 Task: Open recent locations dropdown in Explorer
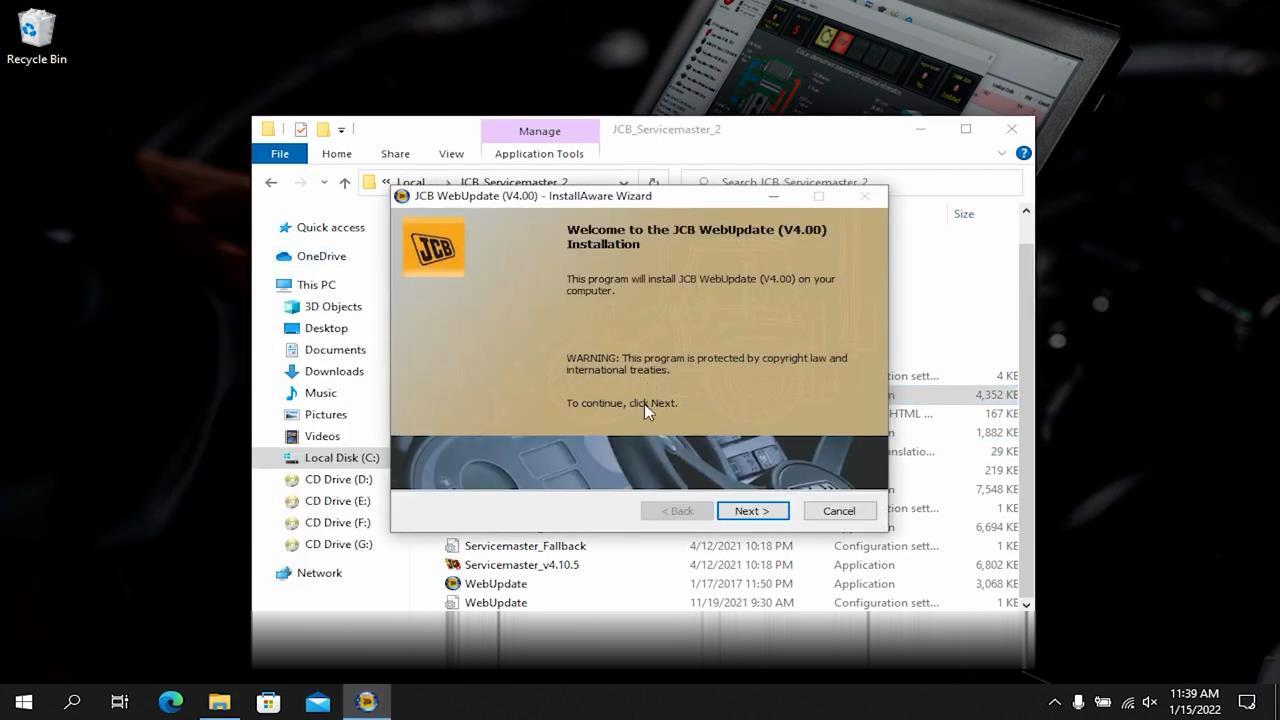pyautogui.click(x=324, y=183)
